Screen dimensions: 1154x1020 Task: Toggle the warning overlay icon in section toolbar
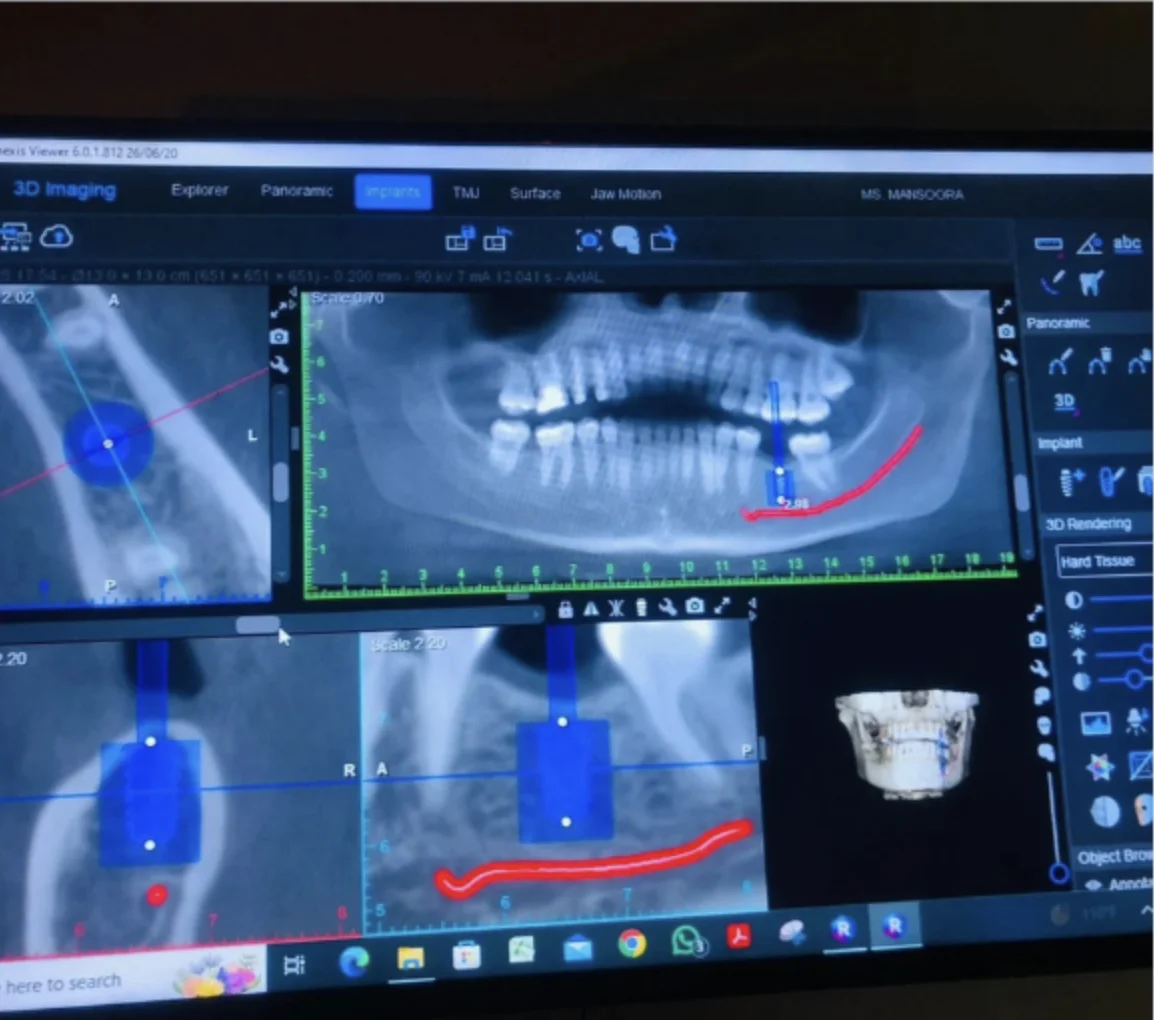[x=592, y=608]
